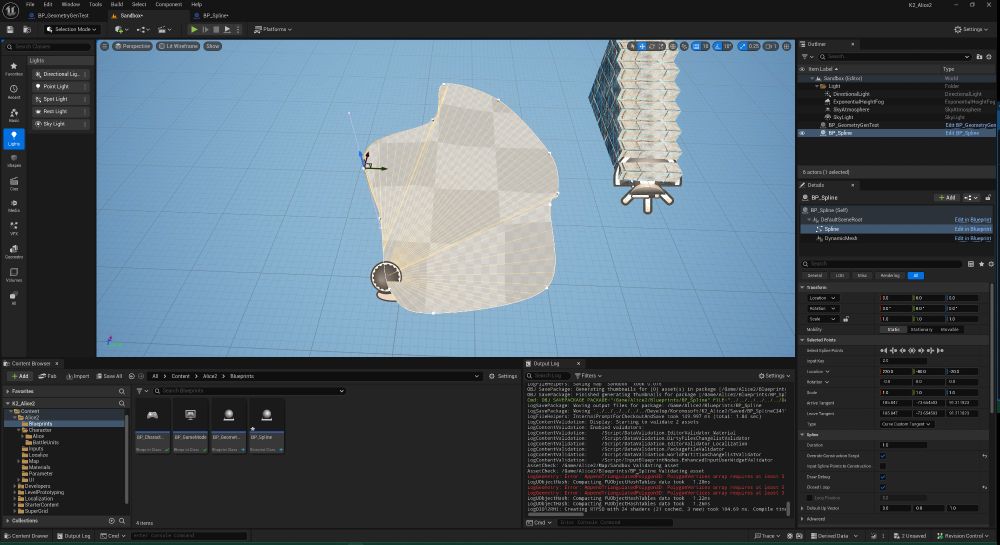The height and width of the screenshot is (545, 1000).
Task: Select last spline point button
Action: pyautogui.click(x=940, y=351)
